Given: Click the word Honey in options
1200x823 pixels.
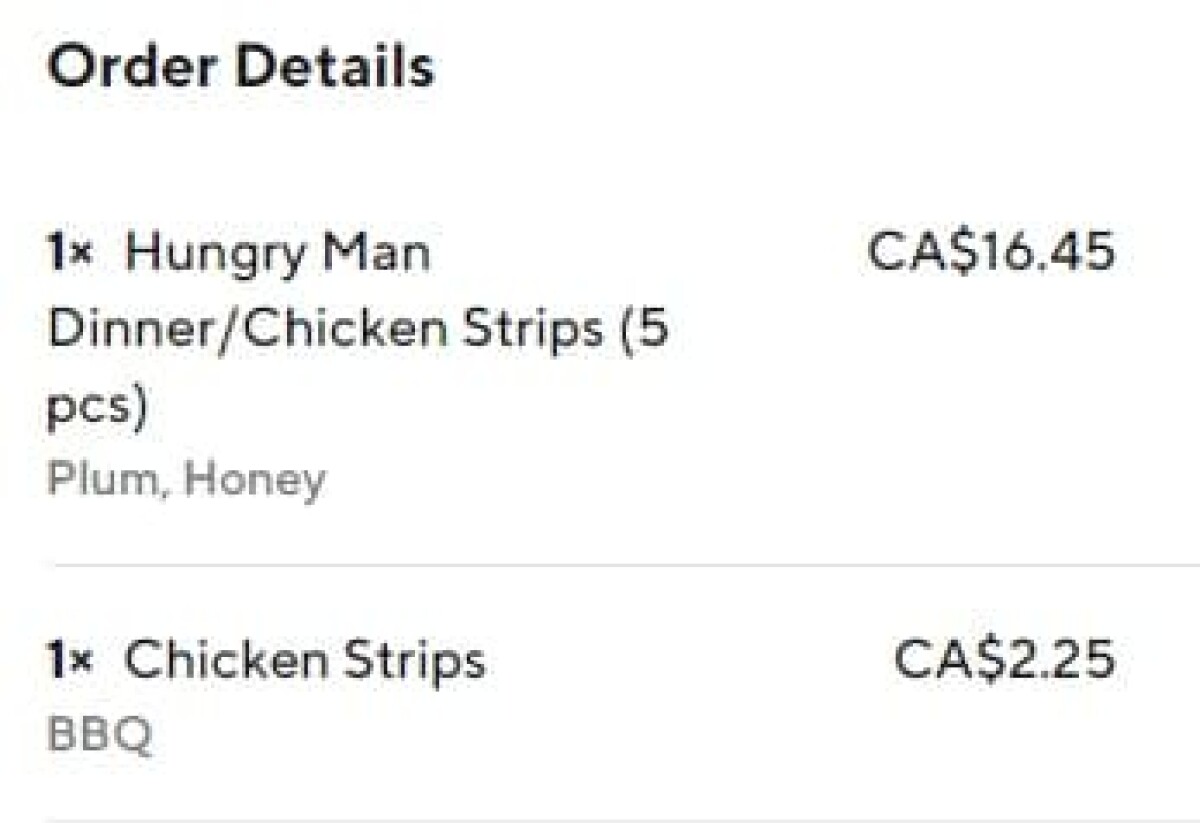Looking at the screenshot, I should click(x=255, y=480).
